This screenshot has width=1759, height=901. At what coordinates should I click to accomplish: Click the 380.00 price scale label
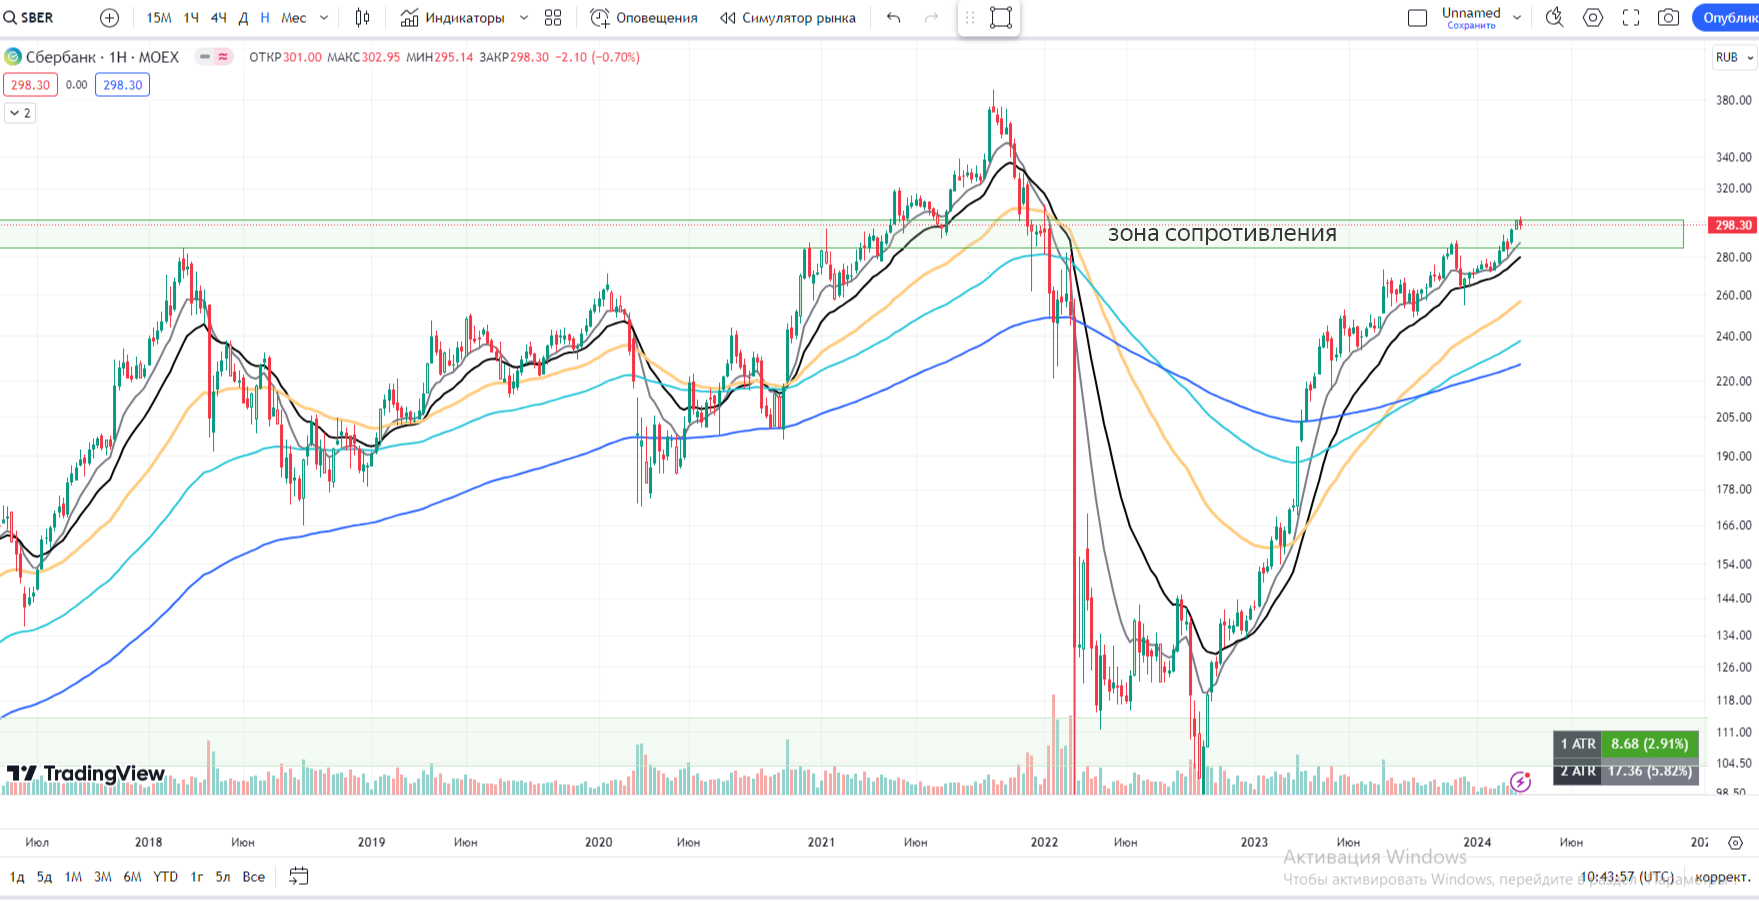click(x=1733, y=100)
